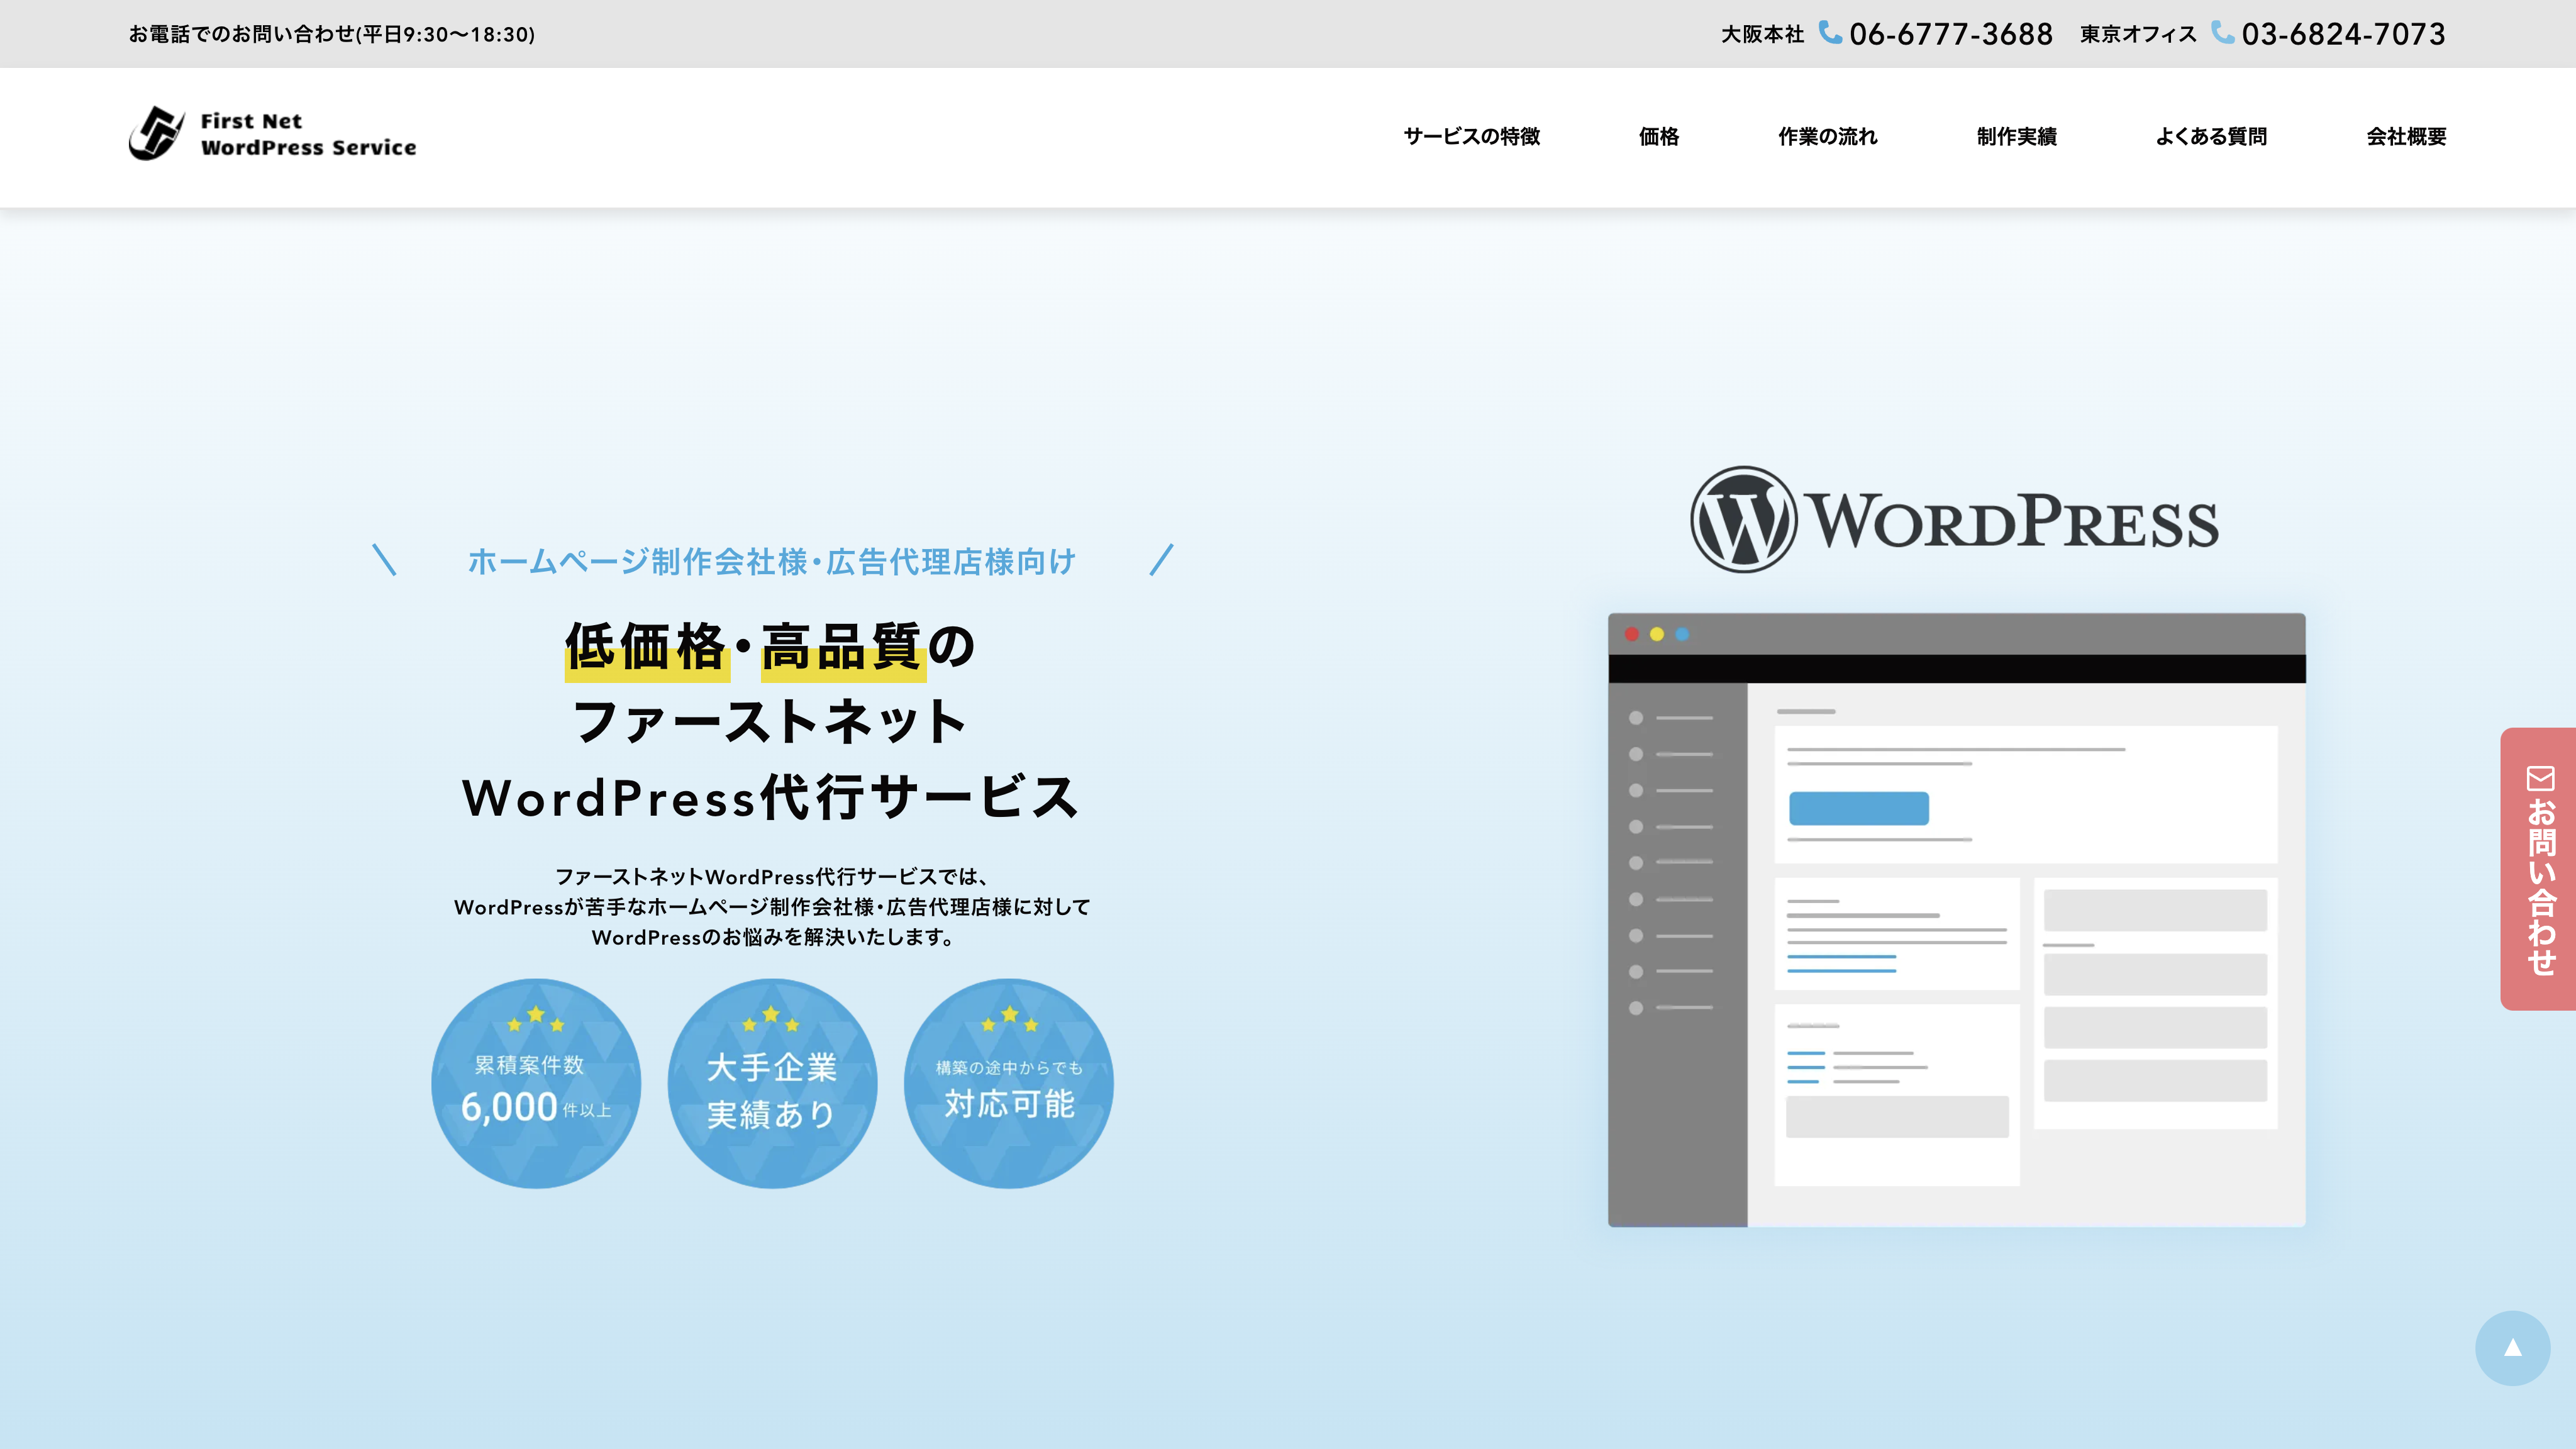Click the ファーストネット heading line
Viewport: 2576px width, 1449px height.
[x=770, y=721]
